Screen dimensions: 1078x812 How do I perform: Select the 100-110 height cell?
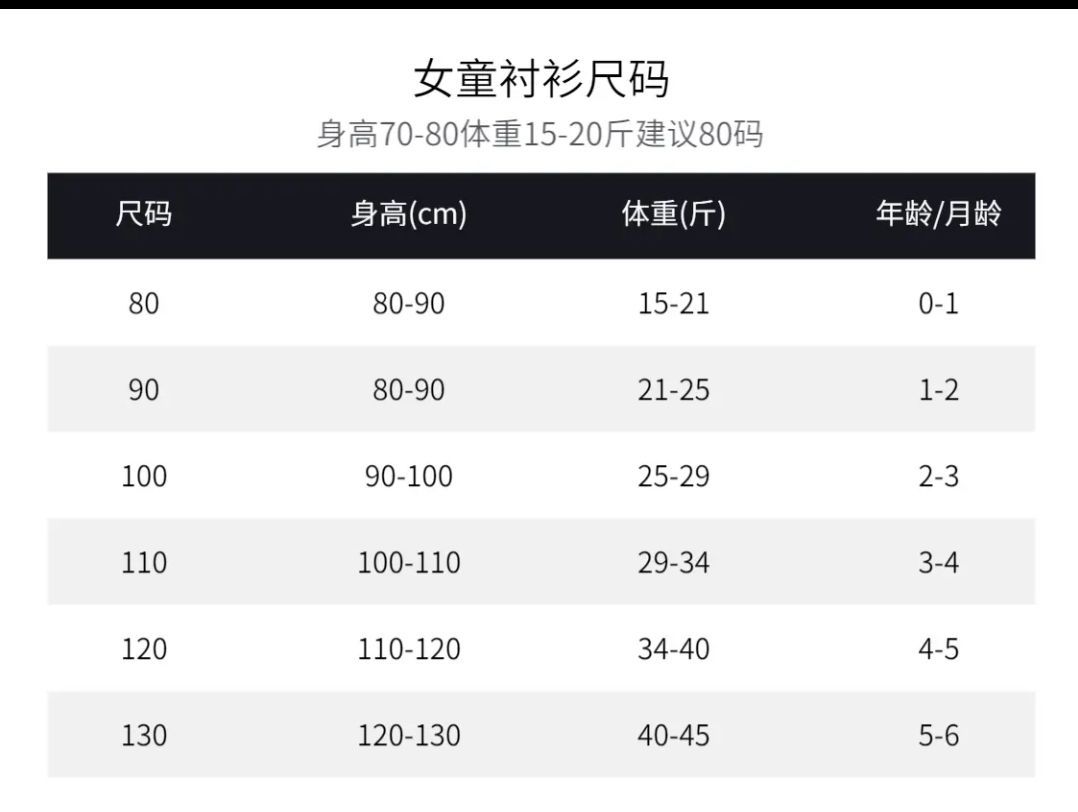pos(409,563)
